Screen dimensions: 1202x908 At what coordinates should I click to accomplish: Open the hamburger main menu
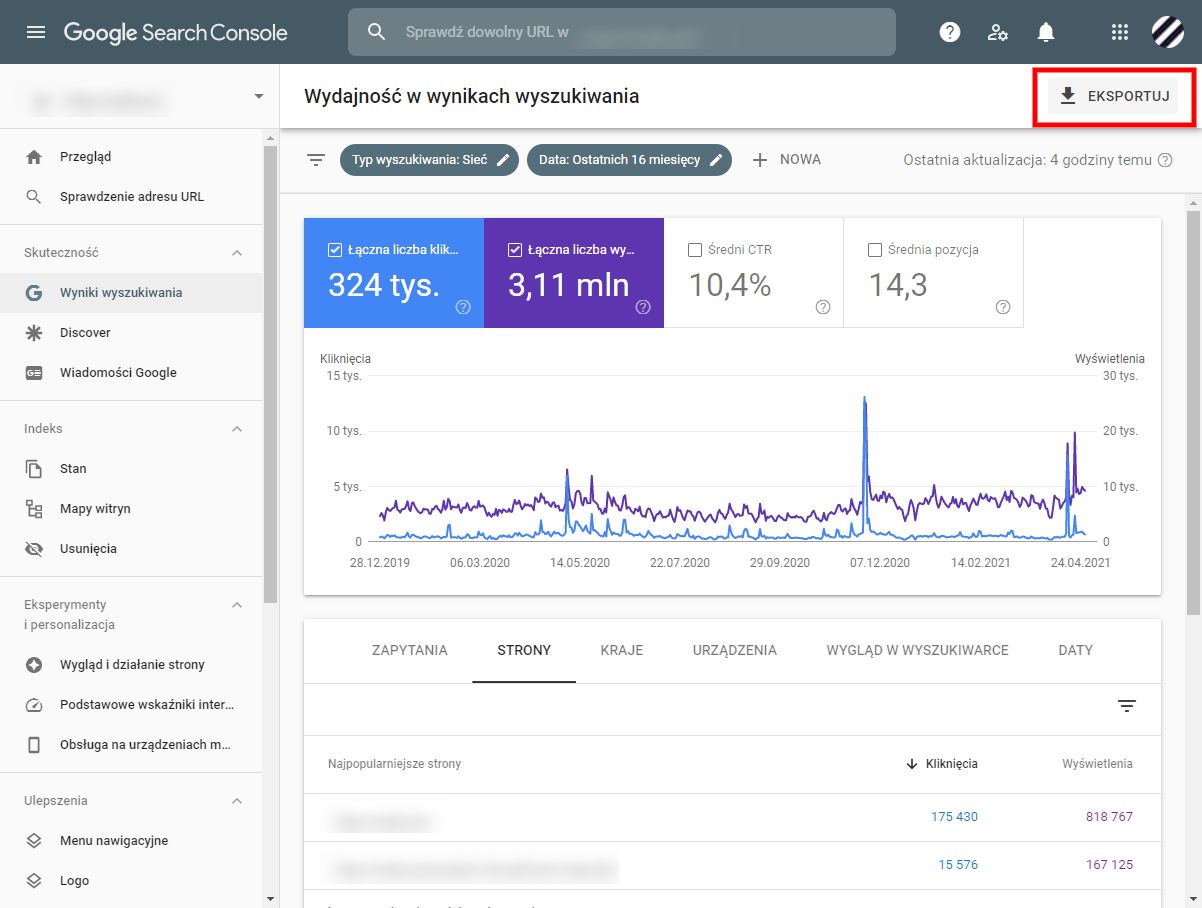(36, 32)
